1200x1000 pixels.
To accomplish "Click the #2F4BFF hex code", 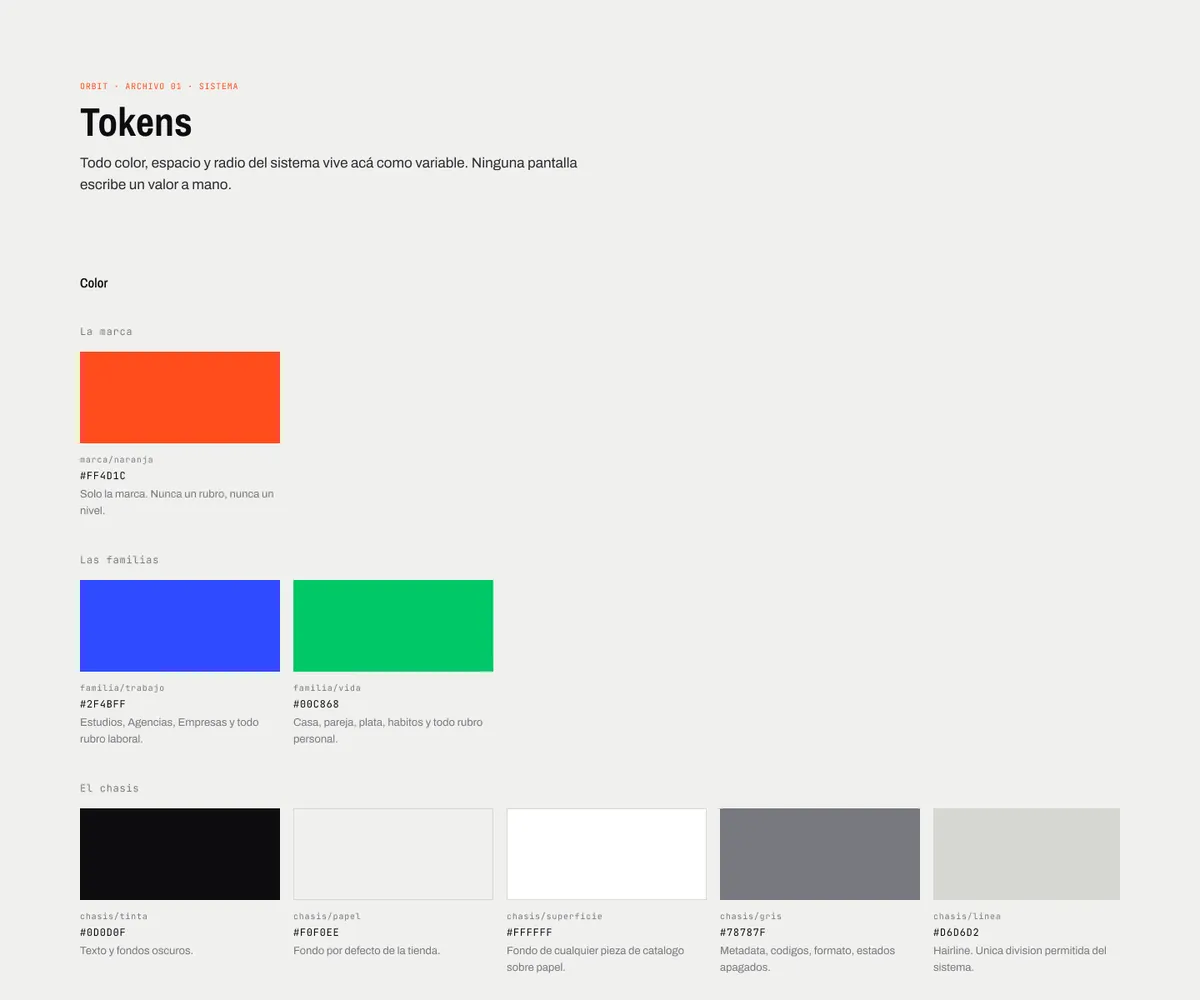I will point(103,704).
